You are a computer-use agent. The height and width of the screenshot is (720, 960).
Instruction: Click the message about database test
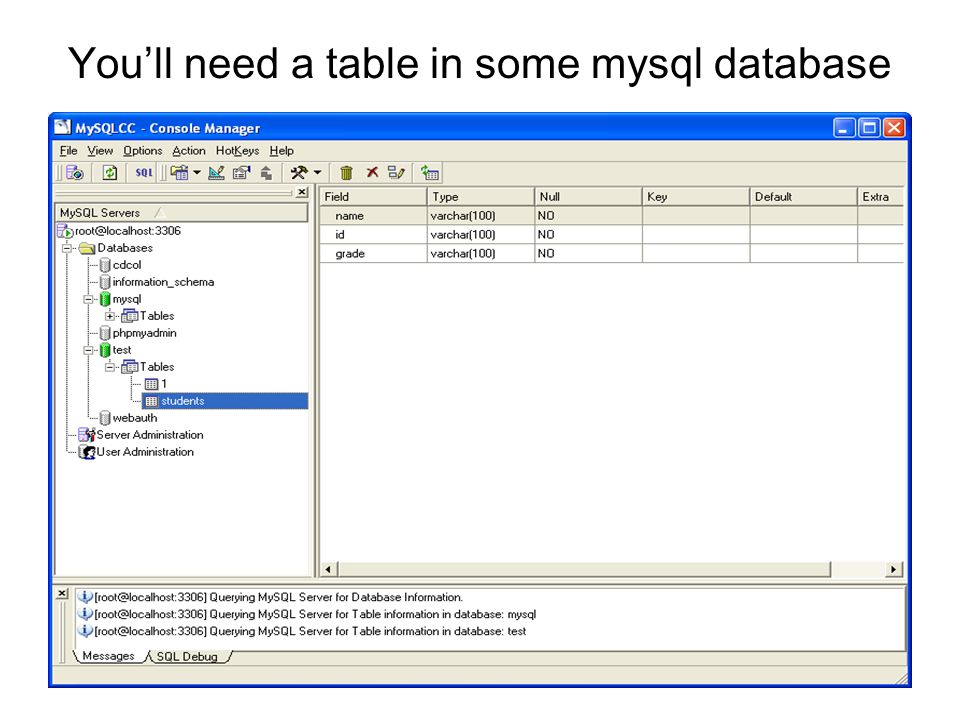pos(310,631)
